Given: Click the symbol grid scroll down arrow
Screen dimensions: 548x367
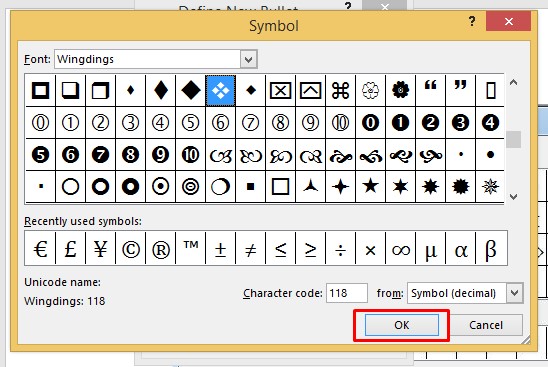Looking at the screenshot, I should [513, 197].
